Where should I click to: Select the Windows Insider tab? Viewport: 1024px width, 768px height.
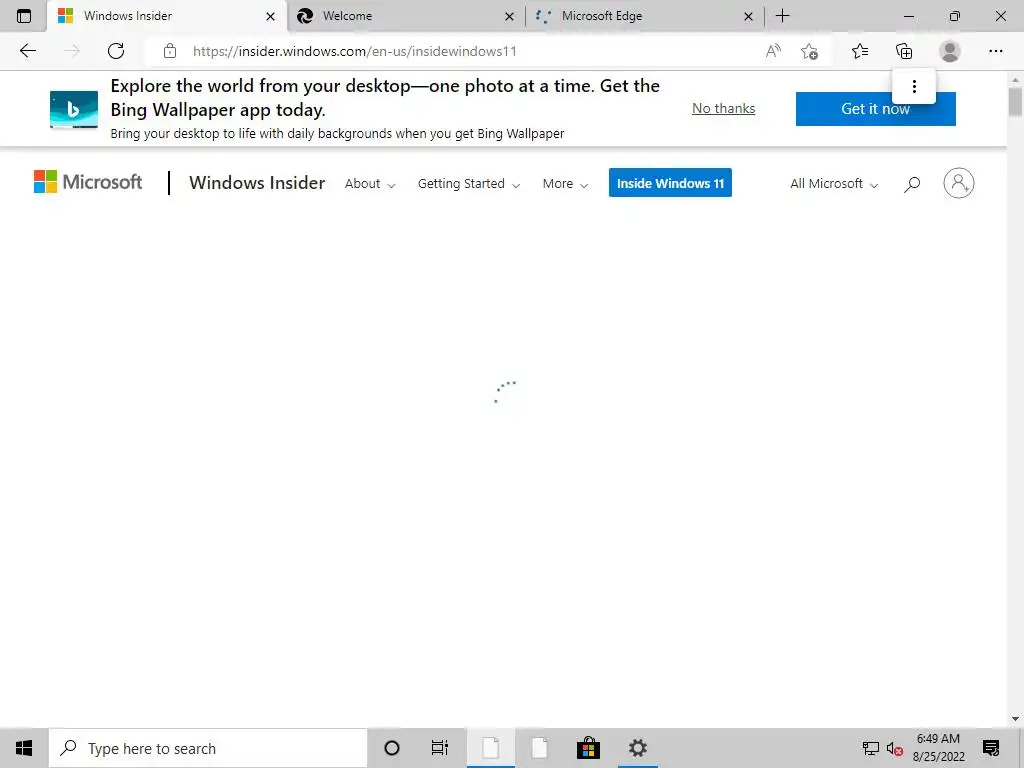point(166,16)
